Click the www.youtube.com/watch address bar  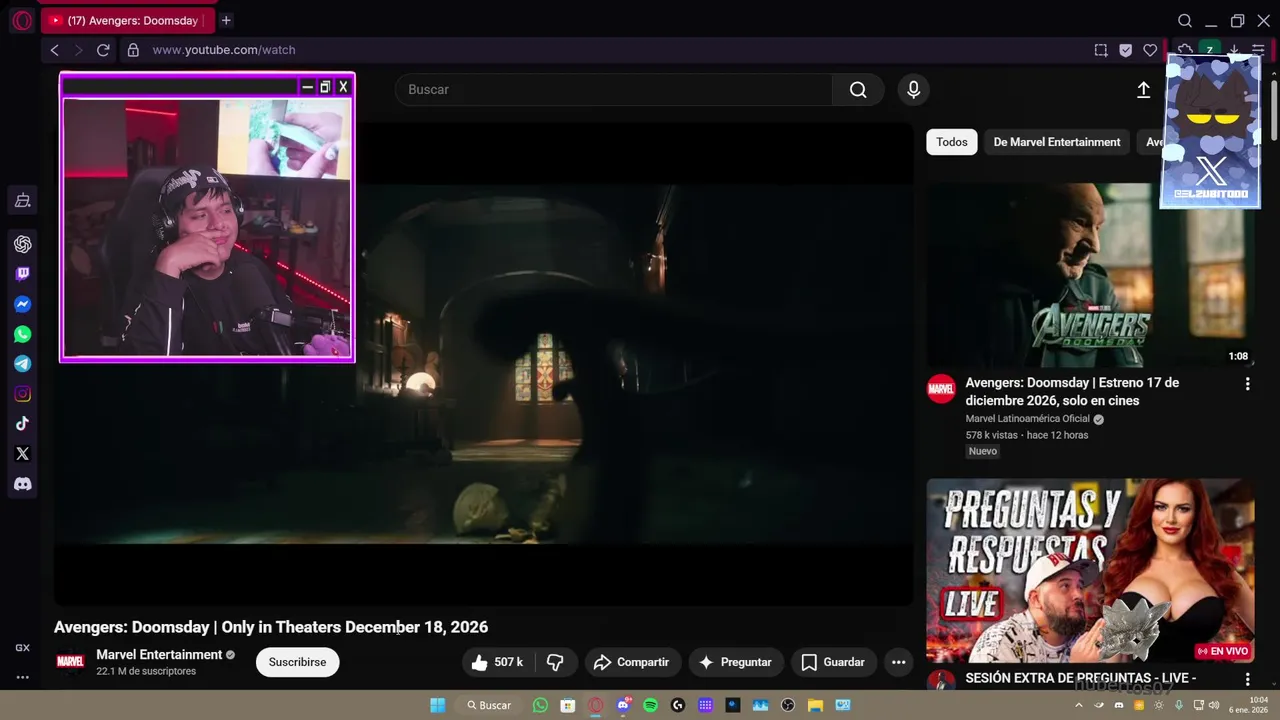point(224,50)
